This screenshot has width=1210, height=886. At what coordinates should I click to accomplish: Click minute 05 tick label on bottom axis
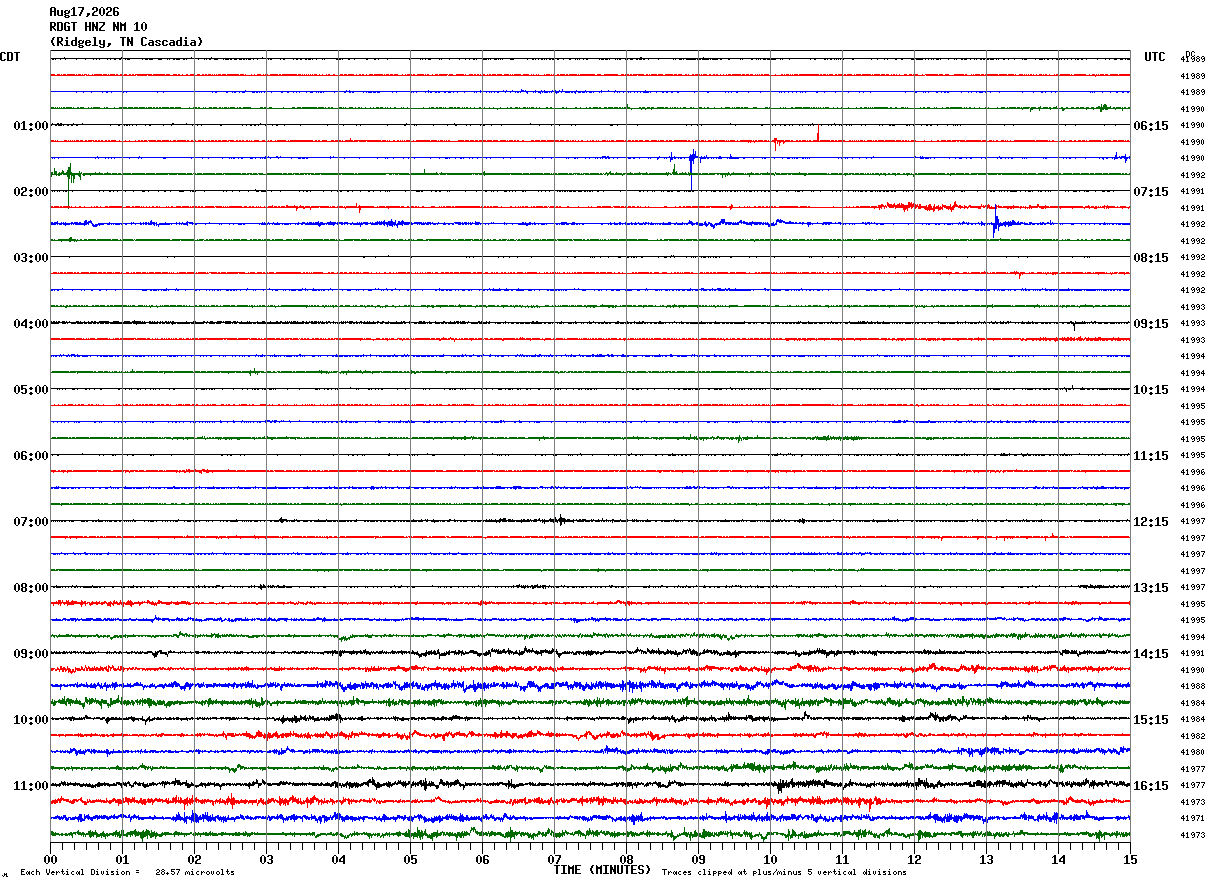[410, 859]
